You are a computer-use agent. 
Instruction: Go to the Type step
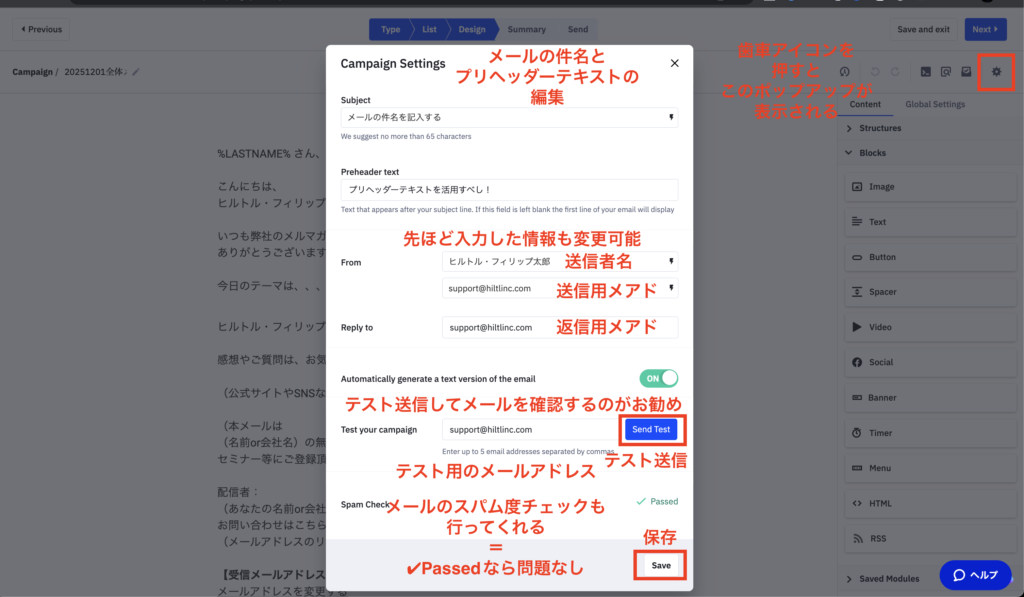coord(391,29)
